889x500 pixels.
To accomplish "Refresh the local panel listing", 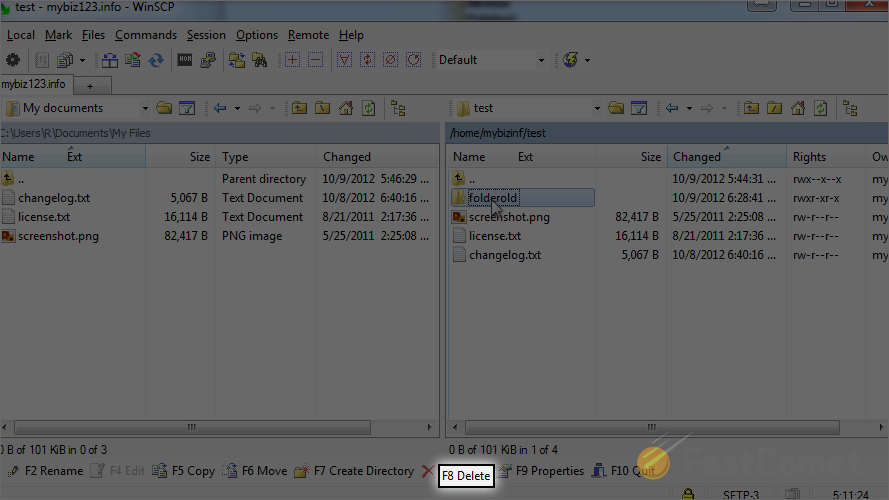I will pos(369,108).
